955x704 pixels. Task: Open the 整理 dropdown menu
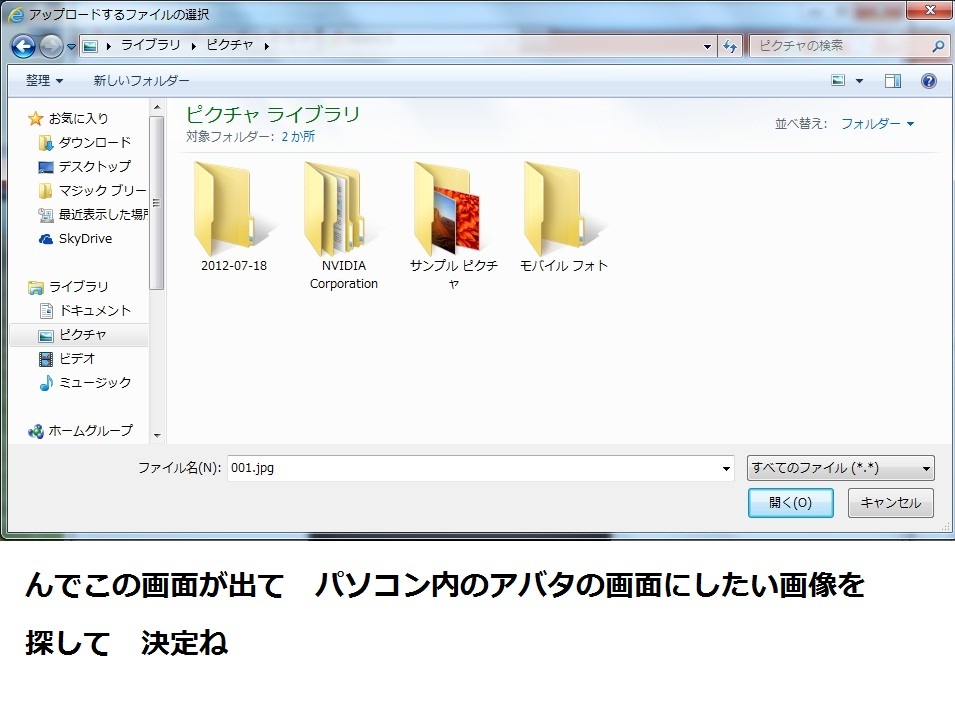(x=44, y=81)
